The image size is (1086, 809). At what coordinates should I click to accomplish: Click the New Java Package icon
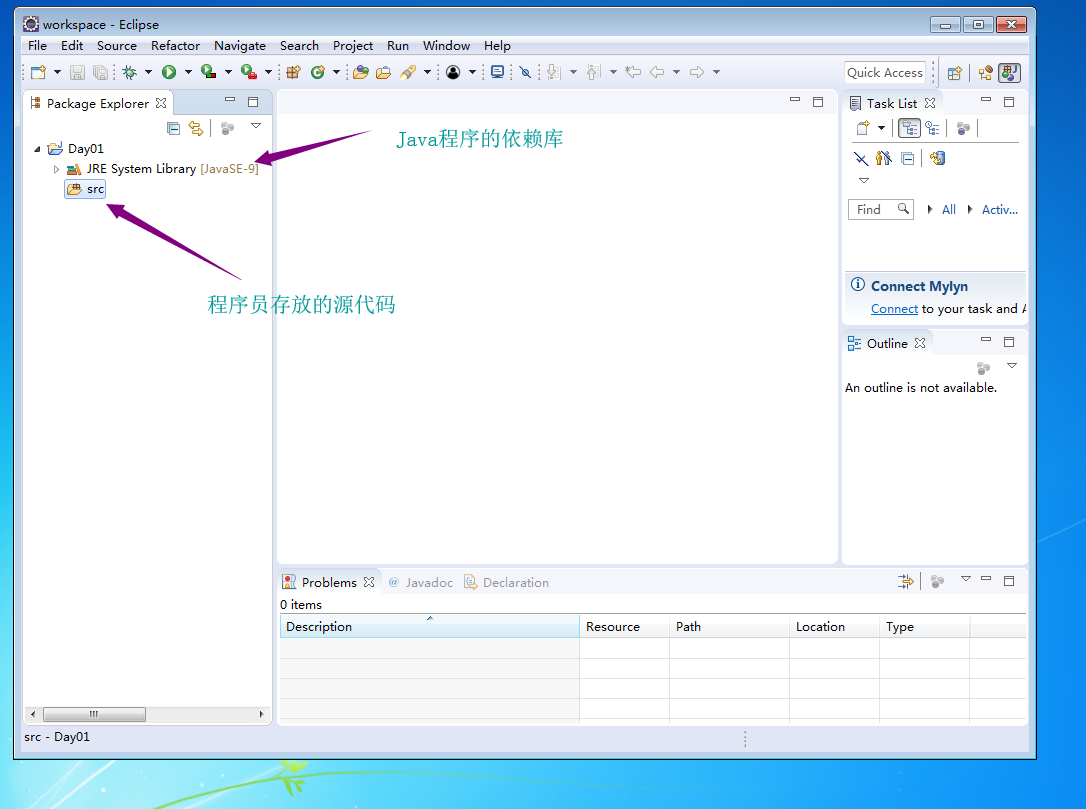point(294,72)
